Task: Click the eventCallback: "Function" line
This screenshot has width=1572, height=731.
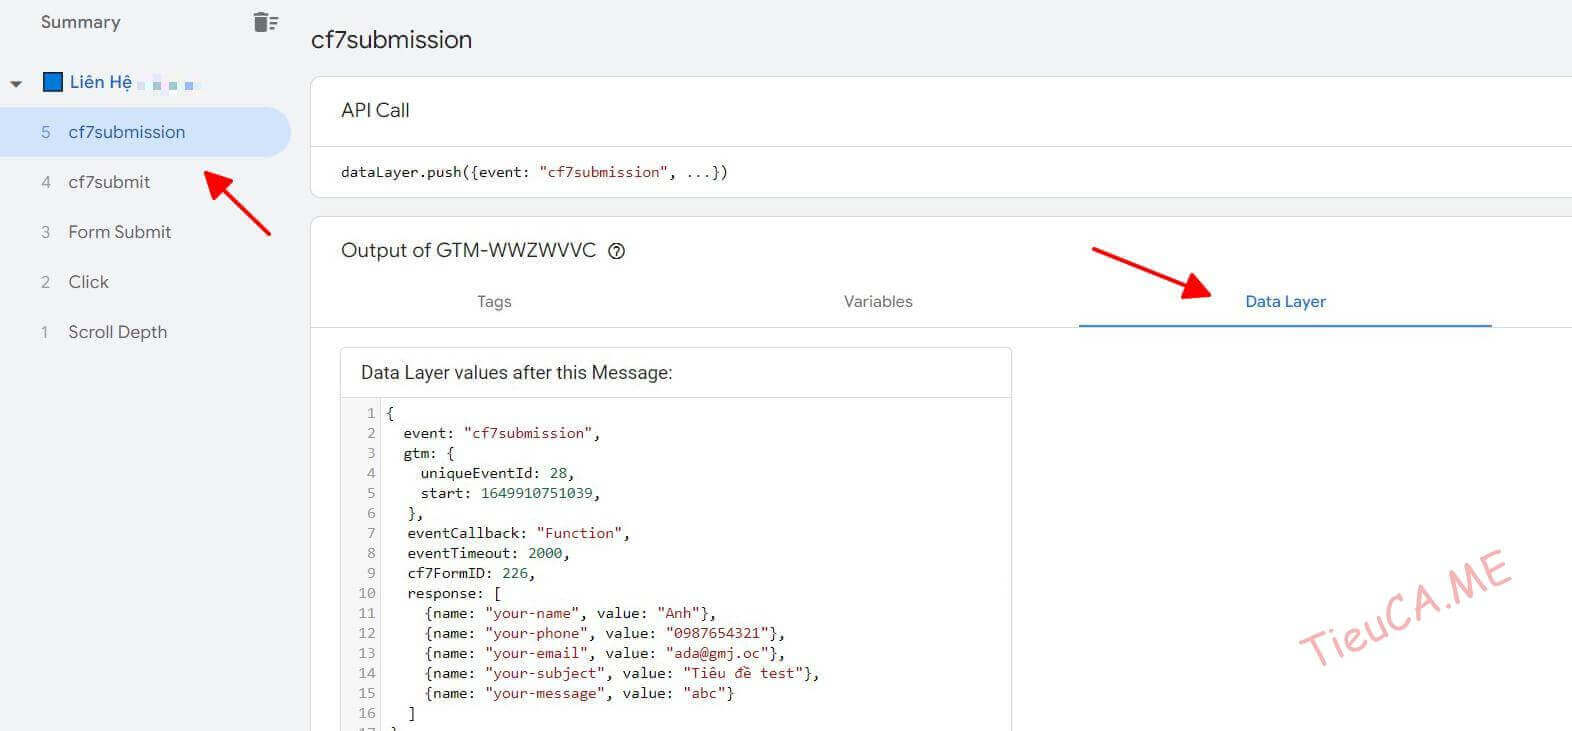Action: tap(518, 533)
